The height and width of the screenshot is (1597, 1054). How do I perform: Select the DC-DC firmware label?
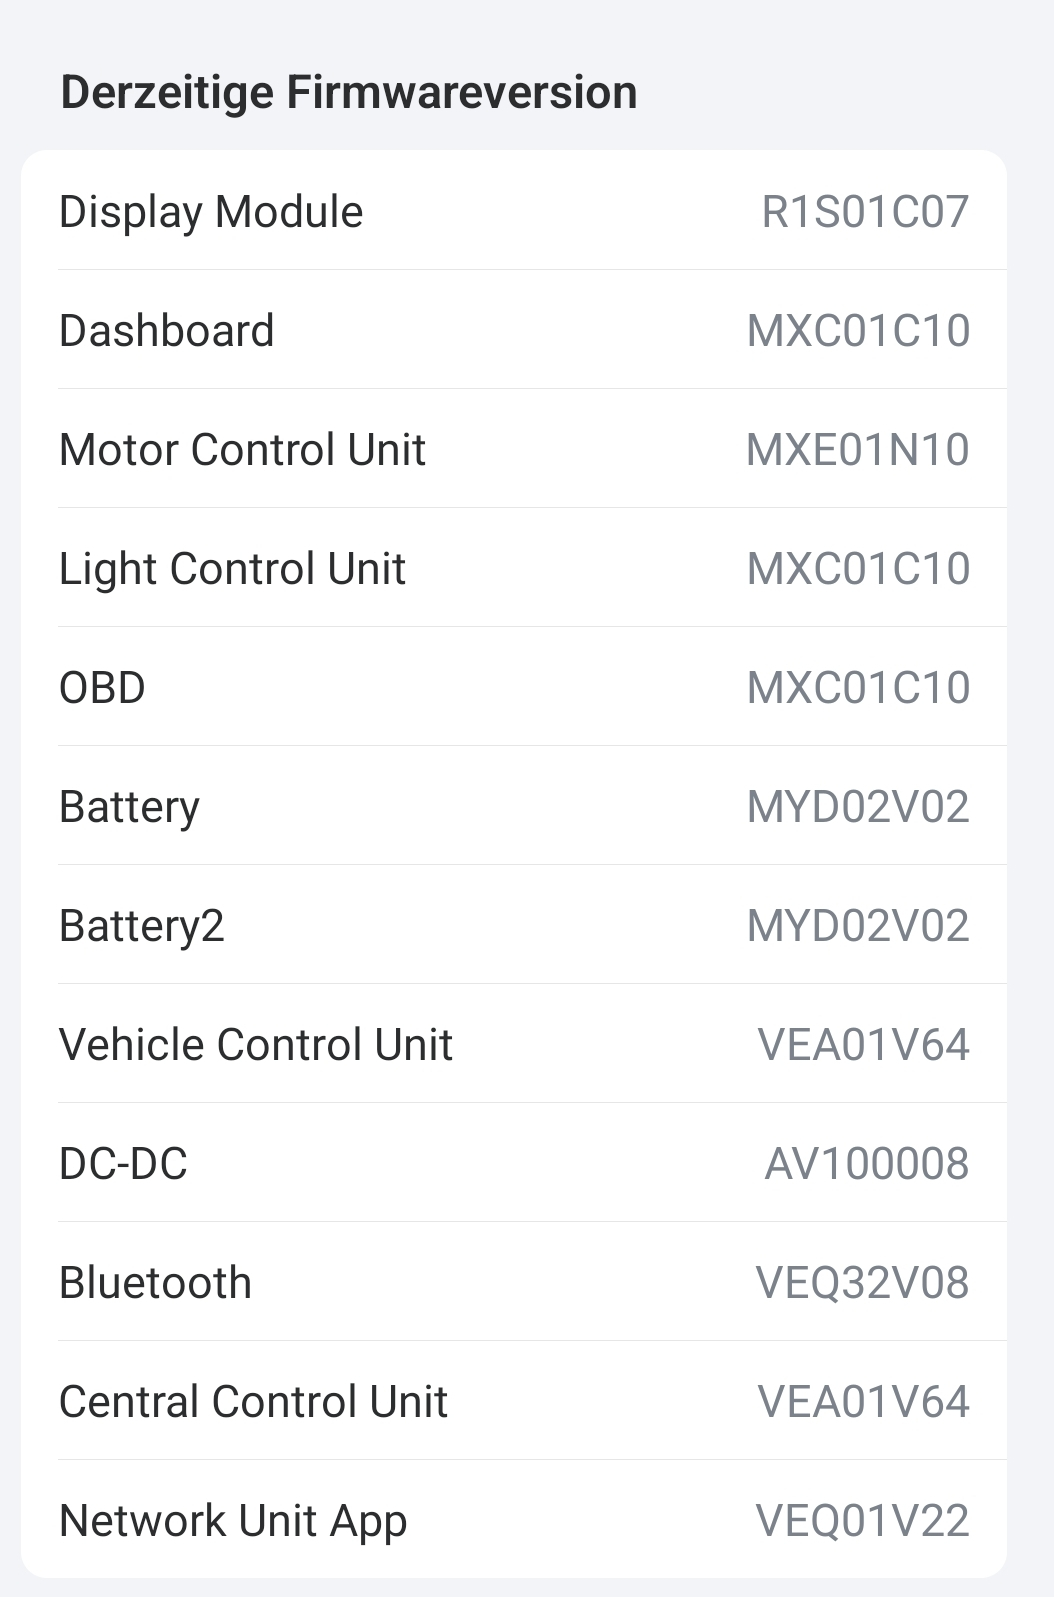[x=123, y=1164]
